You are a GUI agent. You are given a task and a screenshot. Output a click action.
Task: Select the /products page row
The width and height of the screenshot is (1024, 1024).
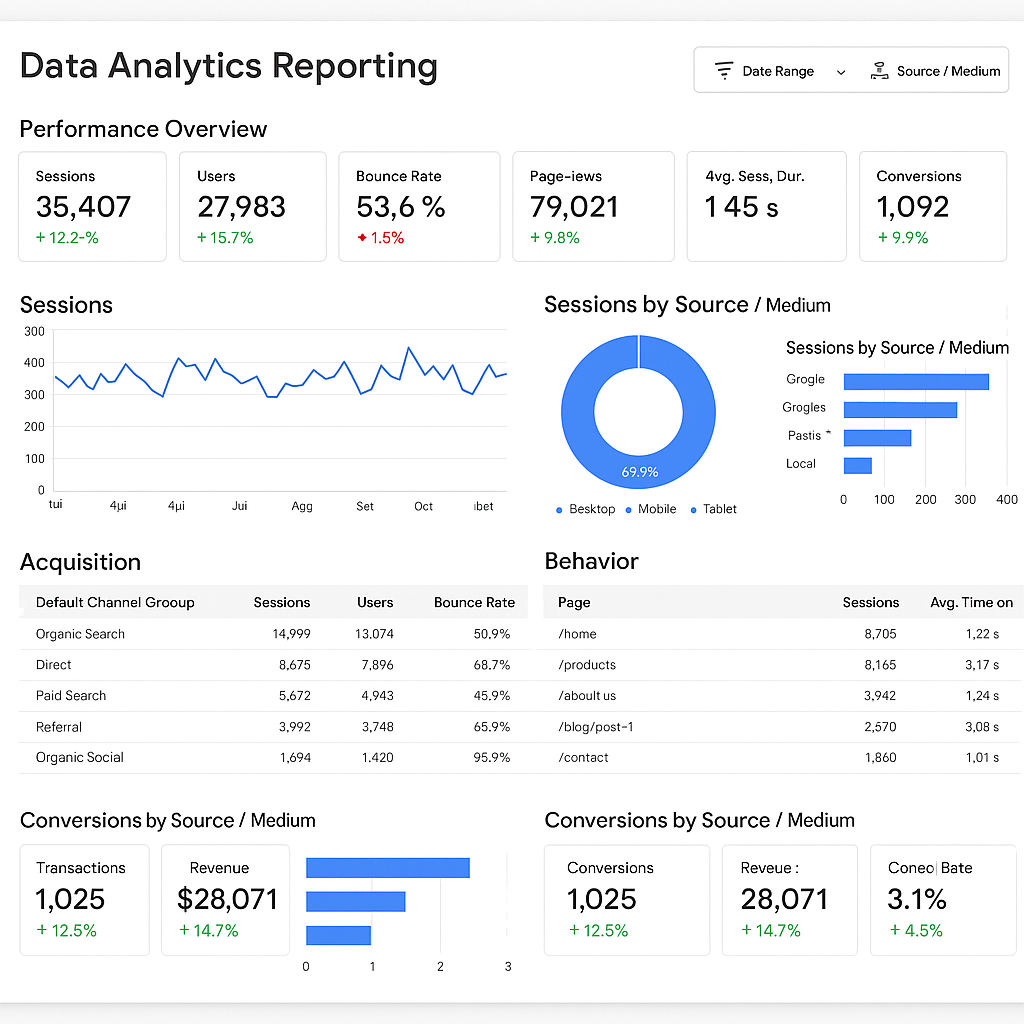coord(782,665)
